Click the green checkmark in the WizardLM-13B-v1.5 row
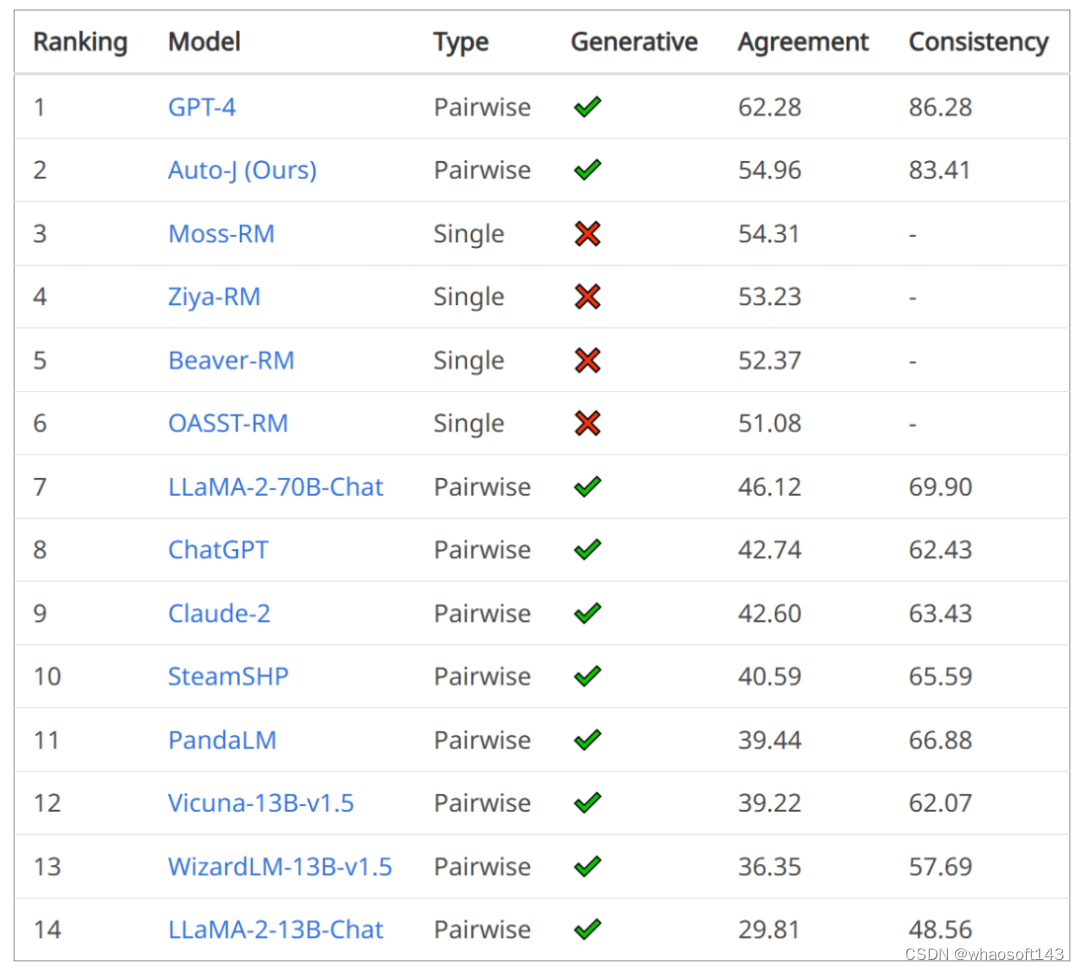This screenshot has height=970, width=1079. coord(588,865)
